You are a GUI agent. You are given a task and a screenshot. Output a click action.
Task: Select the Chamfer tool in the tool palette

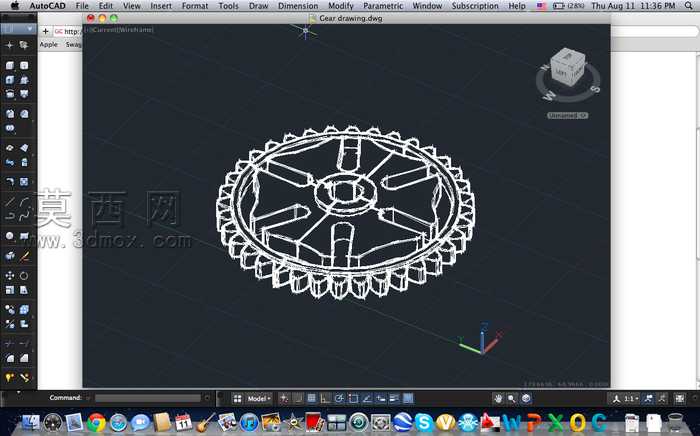click(24, 358)
